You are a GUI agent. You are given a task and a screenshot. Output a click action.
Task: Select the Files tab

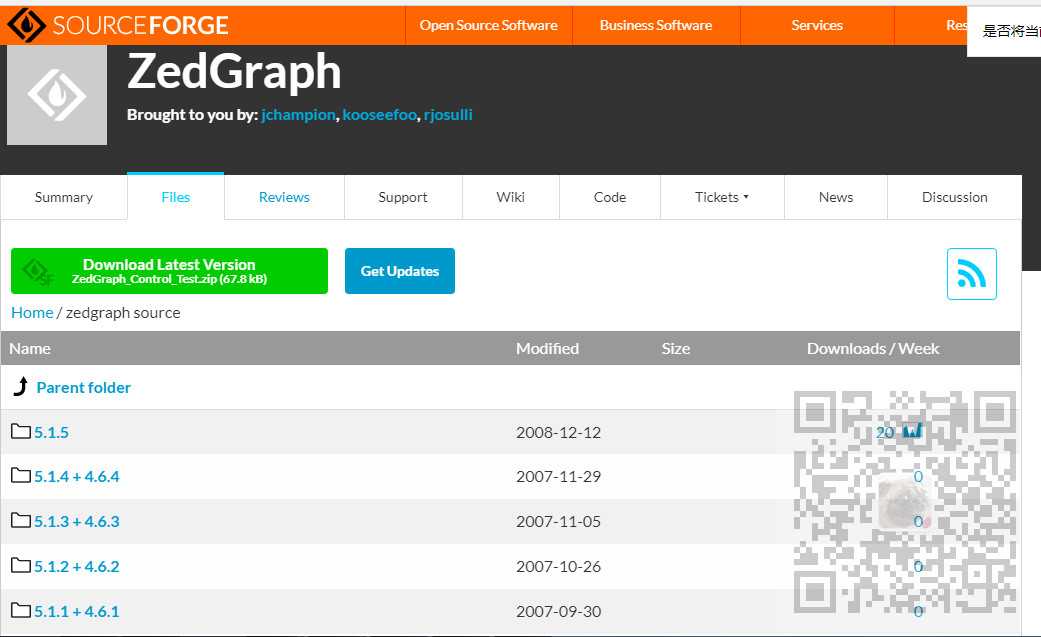175,197
